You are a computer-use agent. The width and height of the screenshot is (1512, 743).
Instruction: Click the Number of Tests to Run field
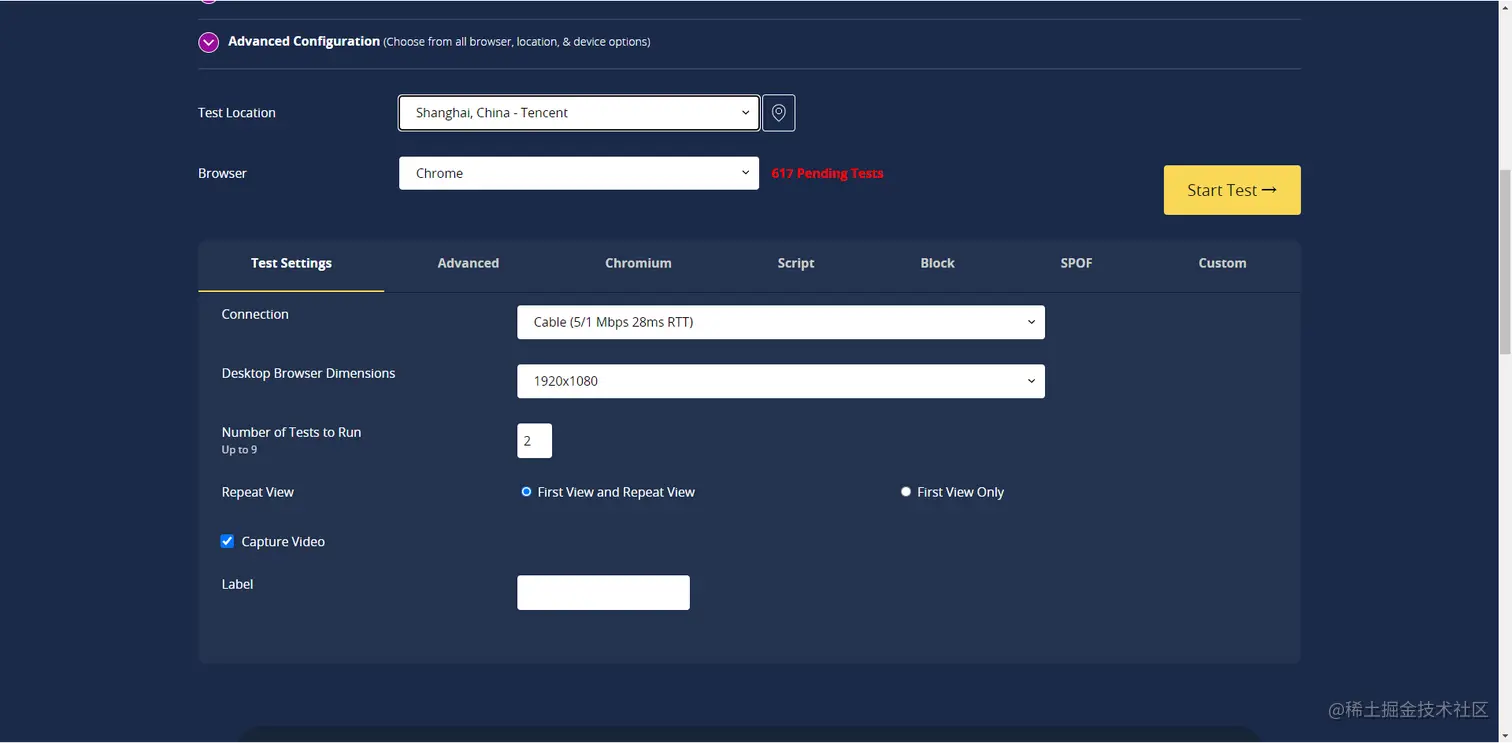coord(534,441)
